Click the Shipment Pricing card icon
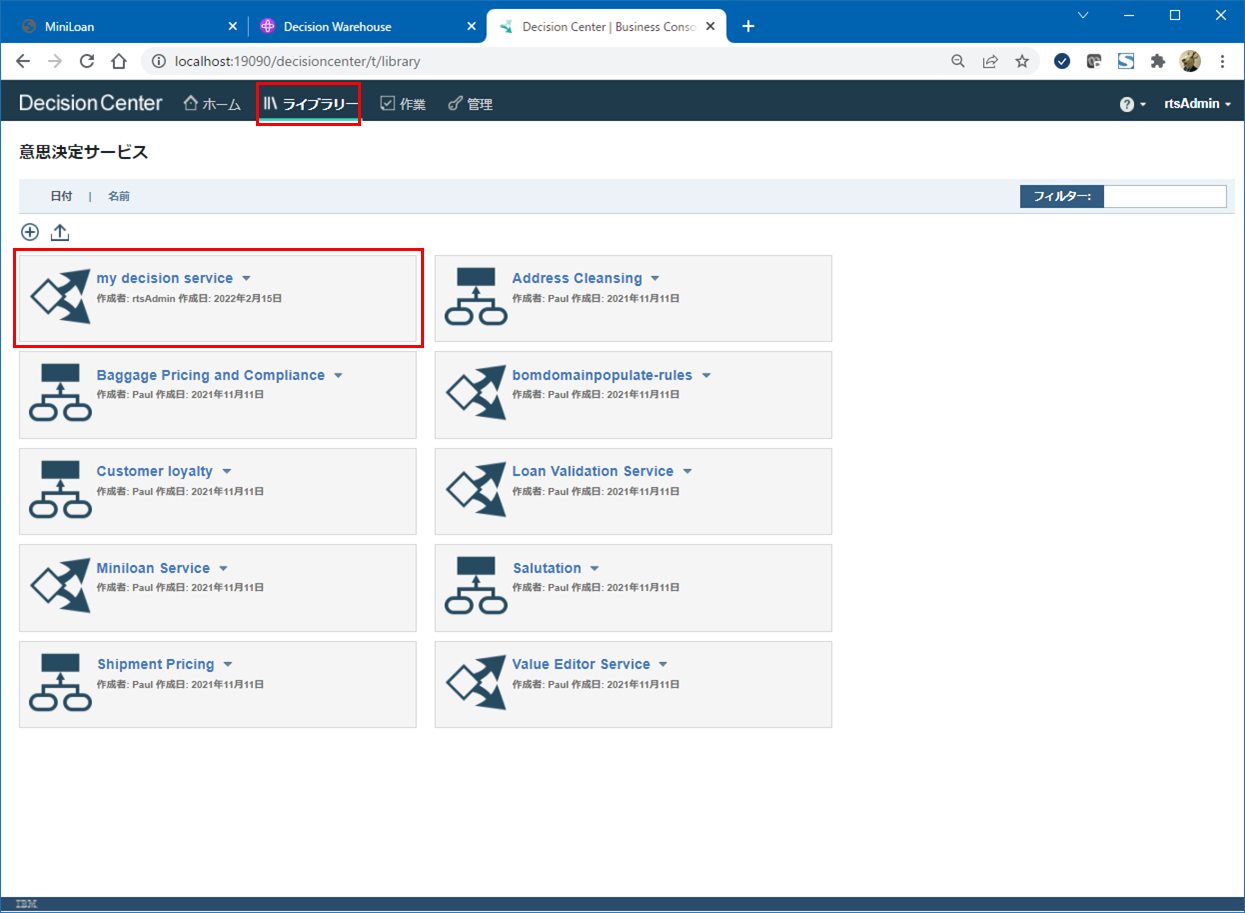This screenshot has width=1245, height=913. pos(60,682)
